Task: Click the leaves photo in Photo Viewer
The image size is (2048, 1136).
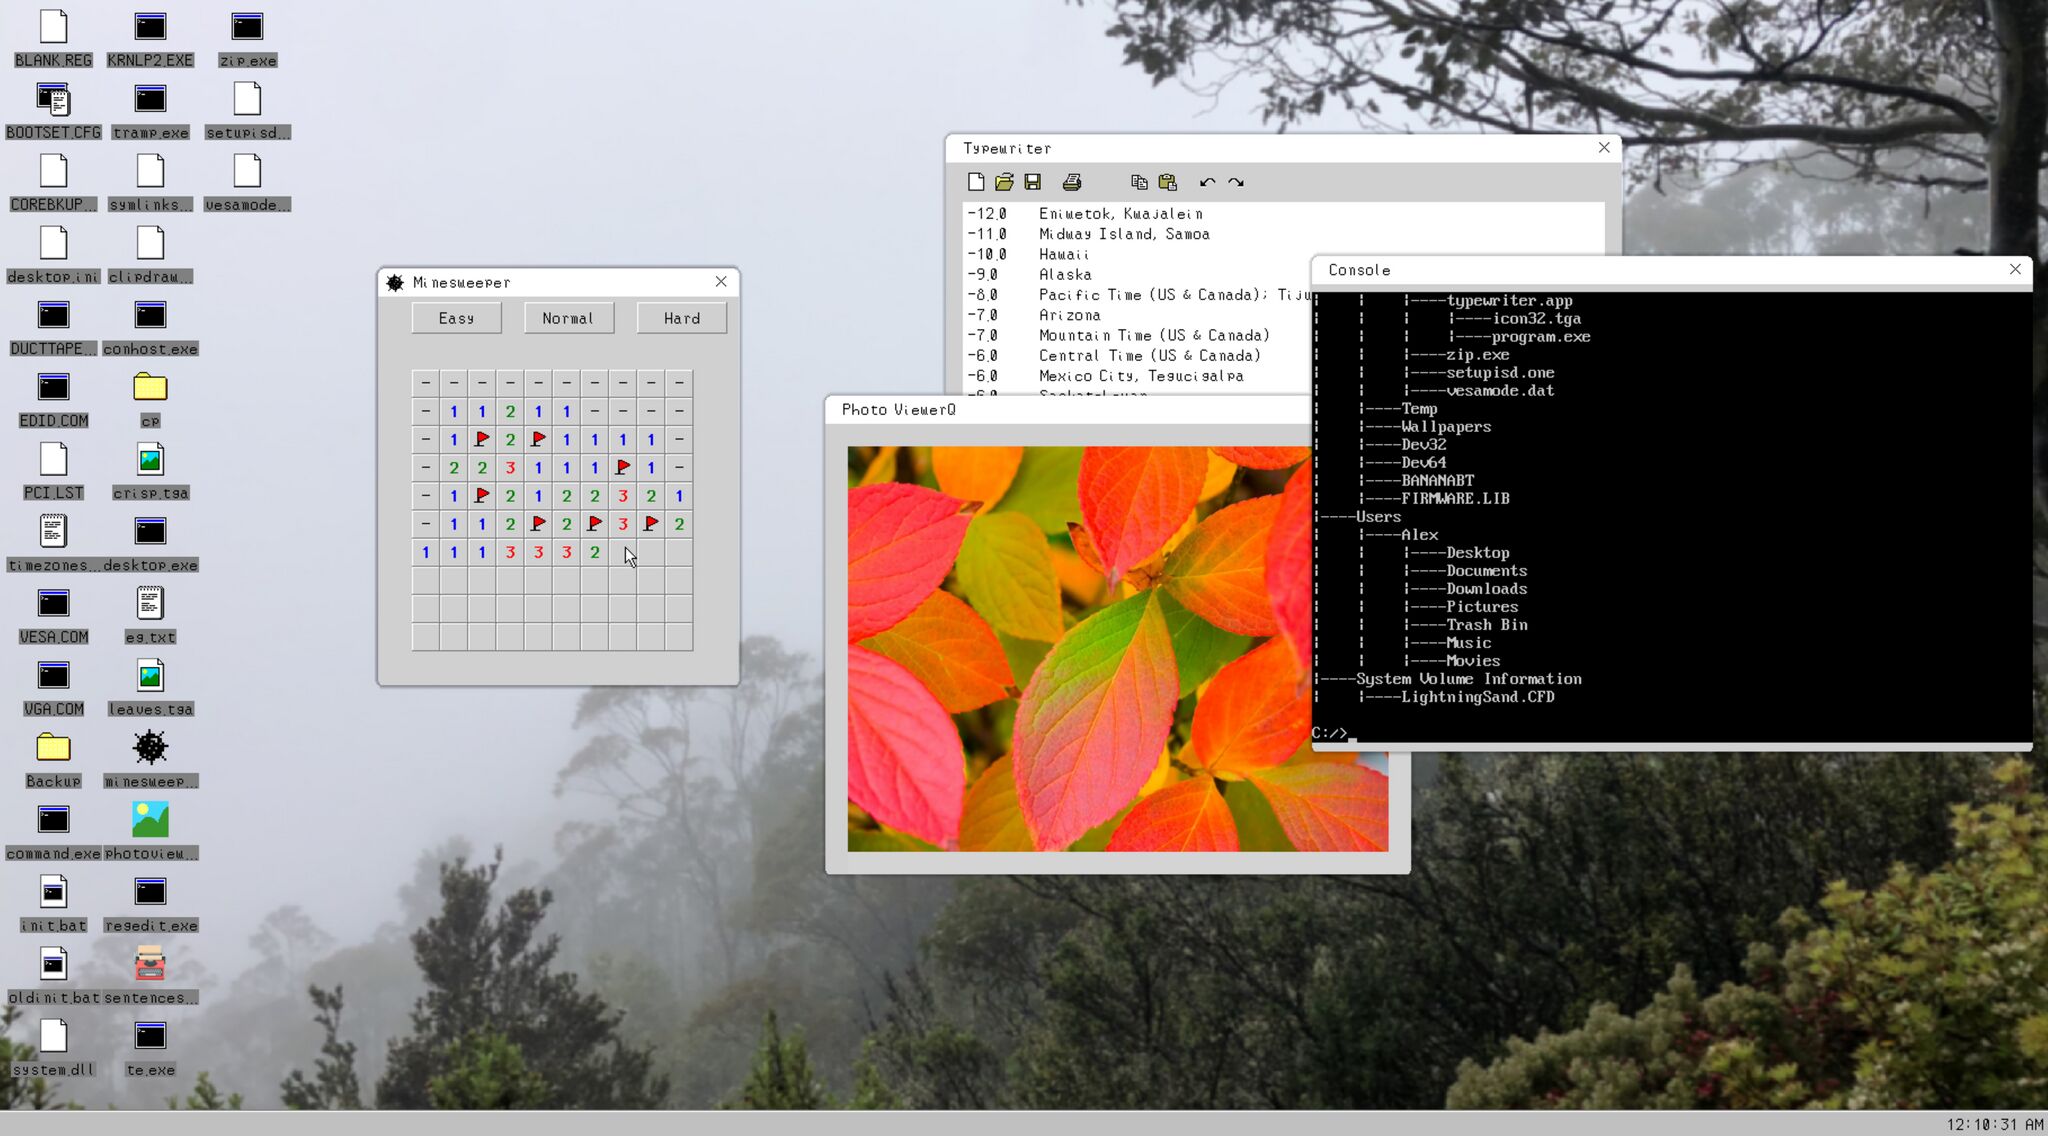Action: pyautogui.click(x=1117, y=649)
